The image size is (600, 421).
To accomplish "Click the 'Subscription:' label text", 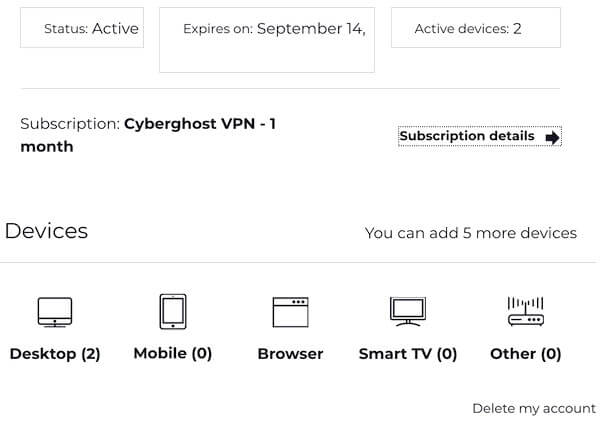I will (x=70, y=124).
